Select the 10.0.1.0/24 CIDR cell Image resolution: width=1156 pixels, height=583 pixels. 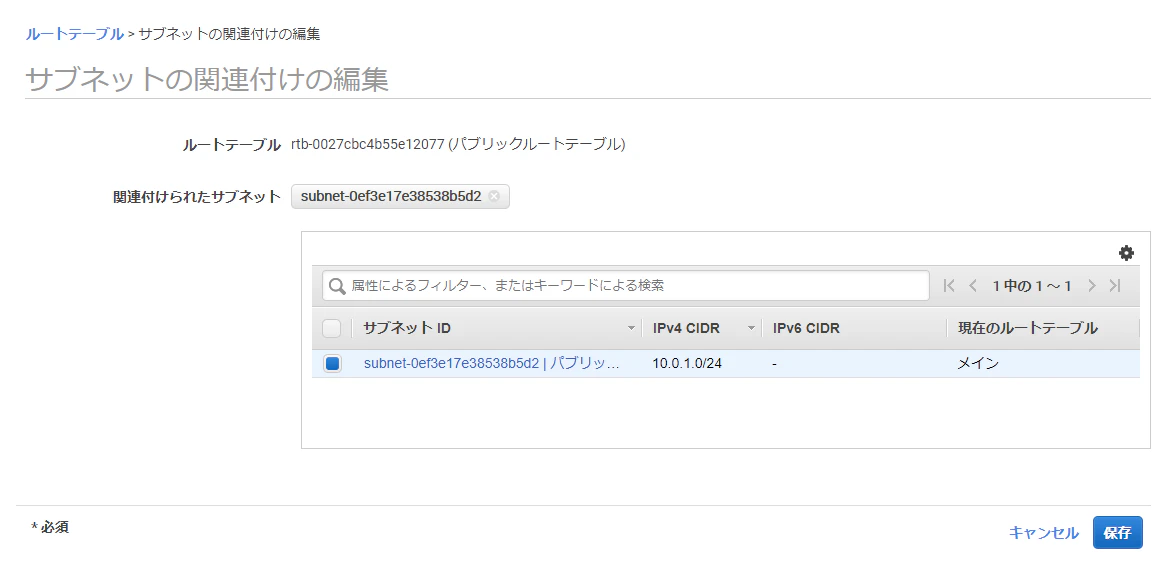[x=687, y=363]
